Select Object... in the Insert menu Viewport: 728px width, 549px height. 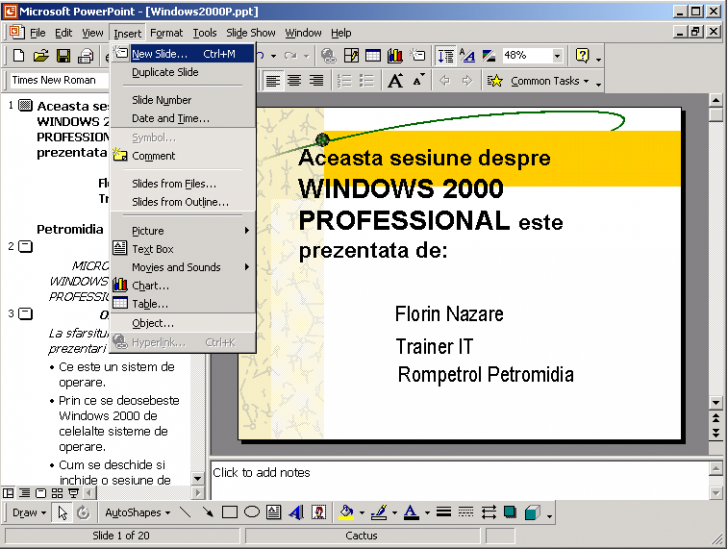click(x=183, y=323)
